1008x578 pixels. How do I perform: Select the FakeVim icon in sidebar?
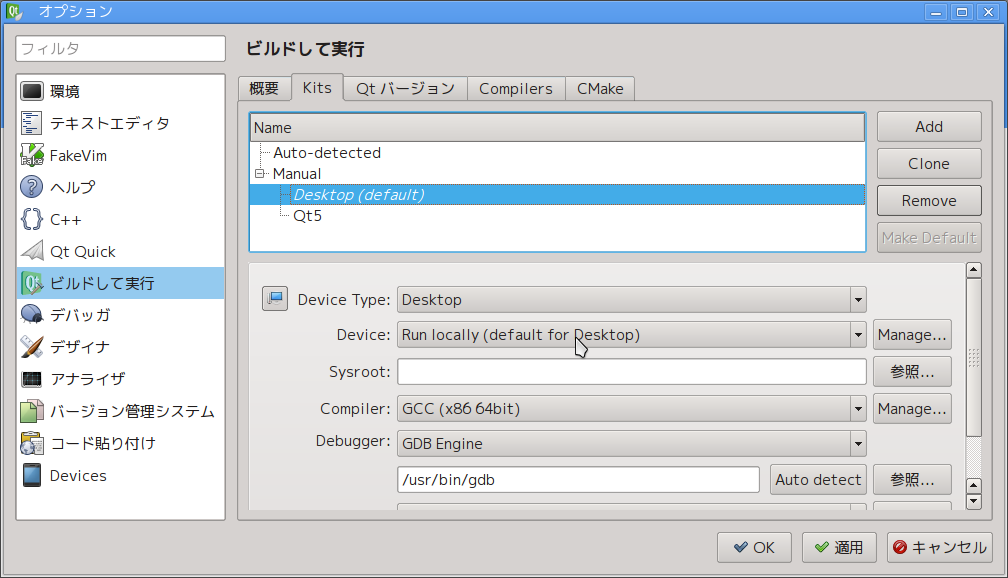coord(32,155)
